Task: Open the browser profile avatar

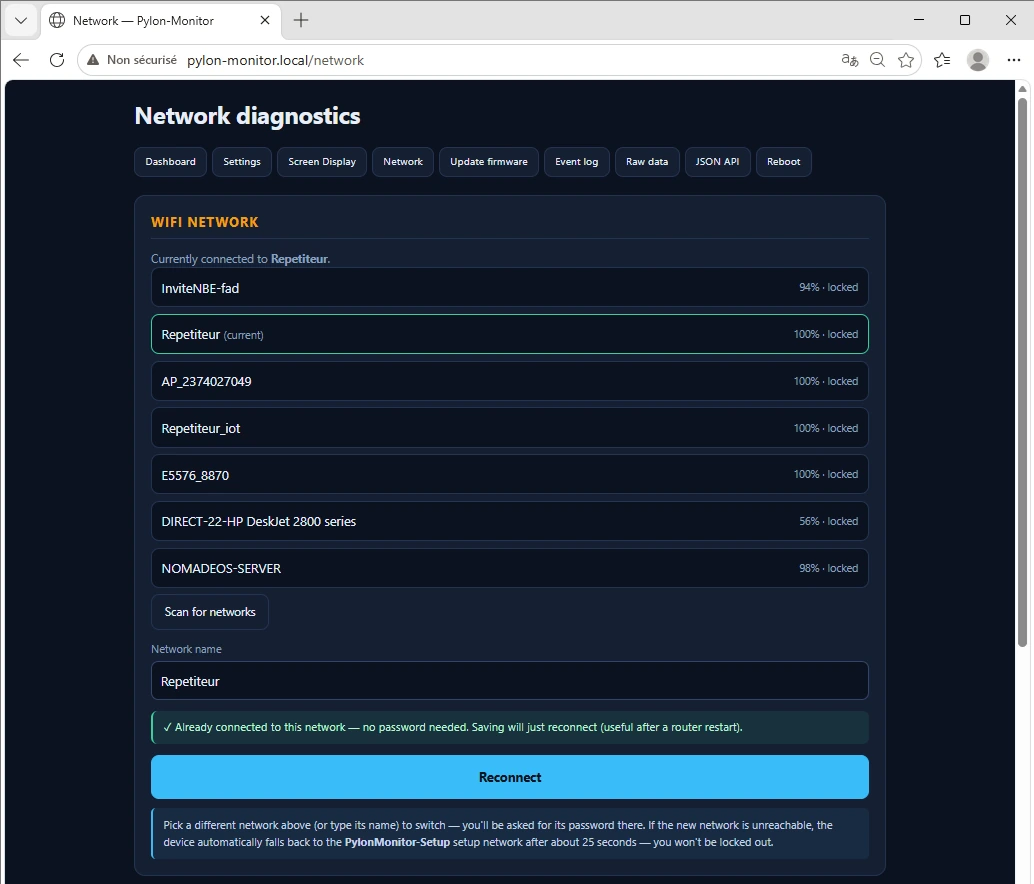Action: coord(977,60)
